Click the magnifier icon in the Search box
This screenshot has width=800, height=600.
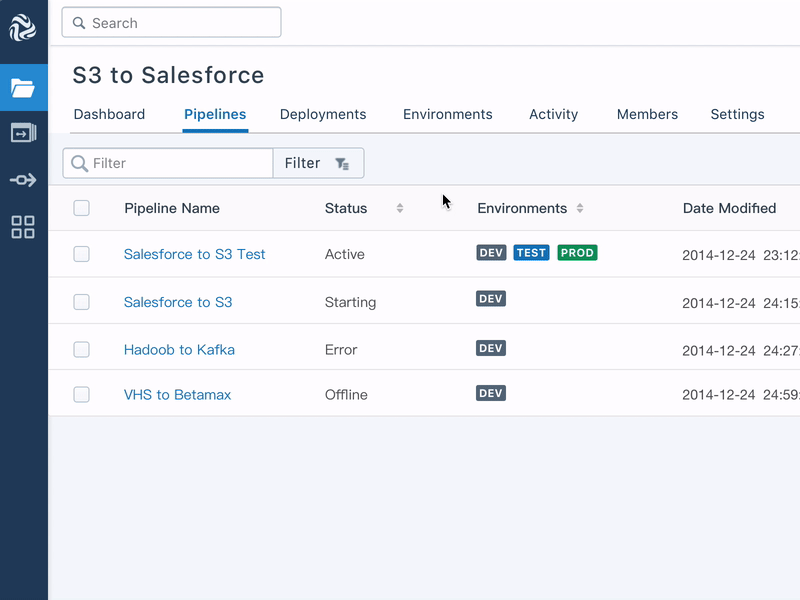(x=79, y=23)
